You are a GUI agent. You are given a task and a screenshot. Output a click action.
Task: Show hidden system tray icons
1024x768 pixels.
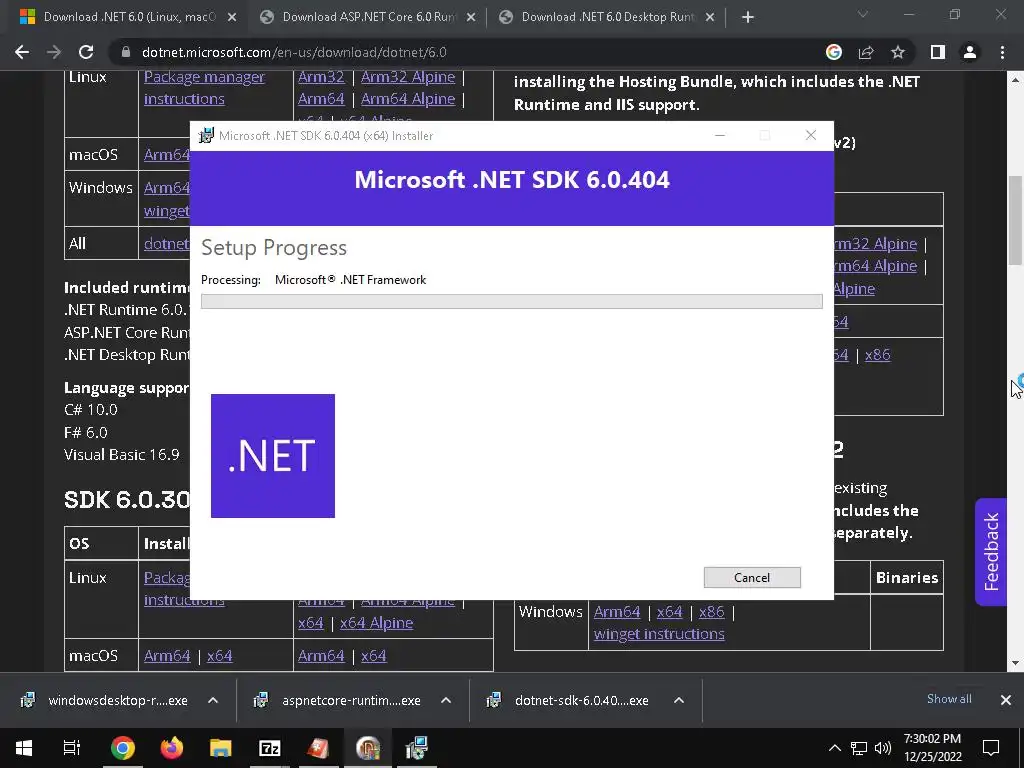835,748
